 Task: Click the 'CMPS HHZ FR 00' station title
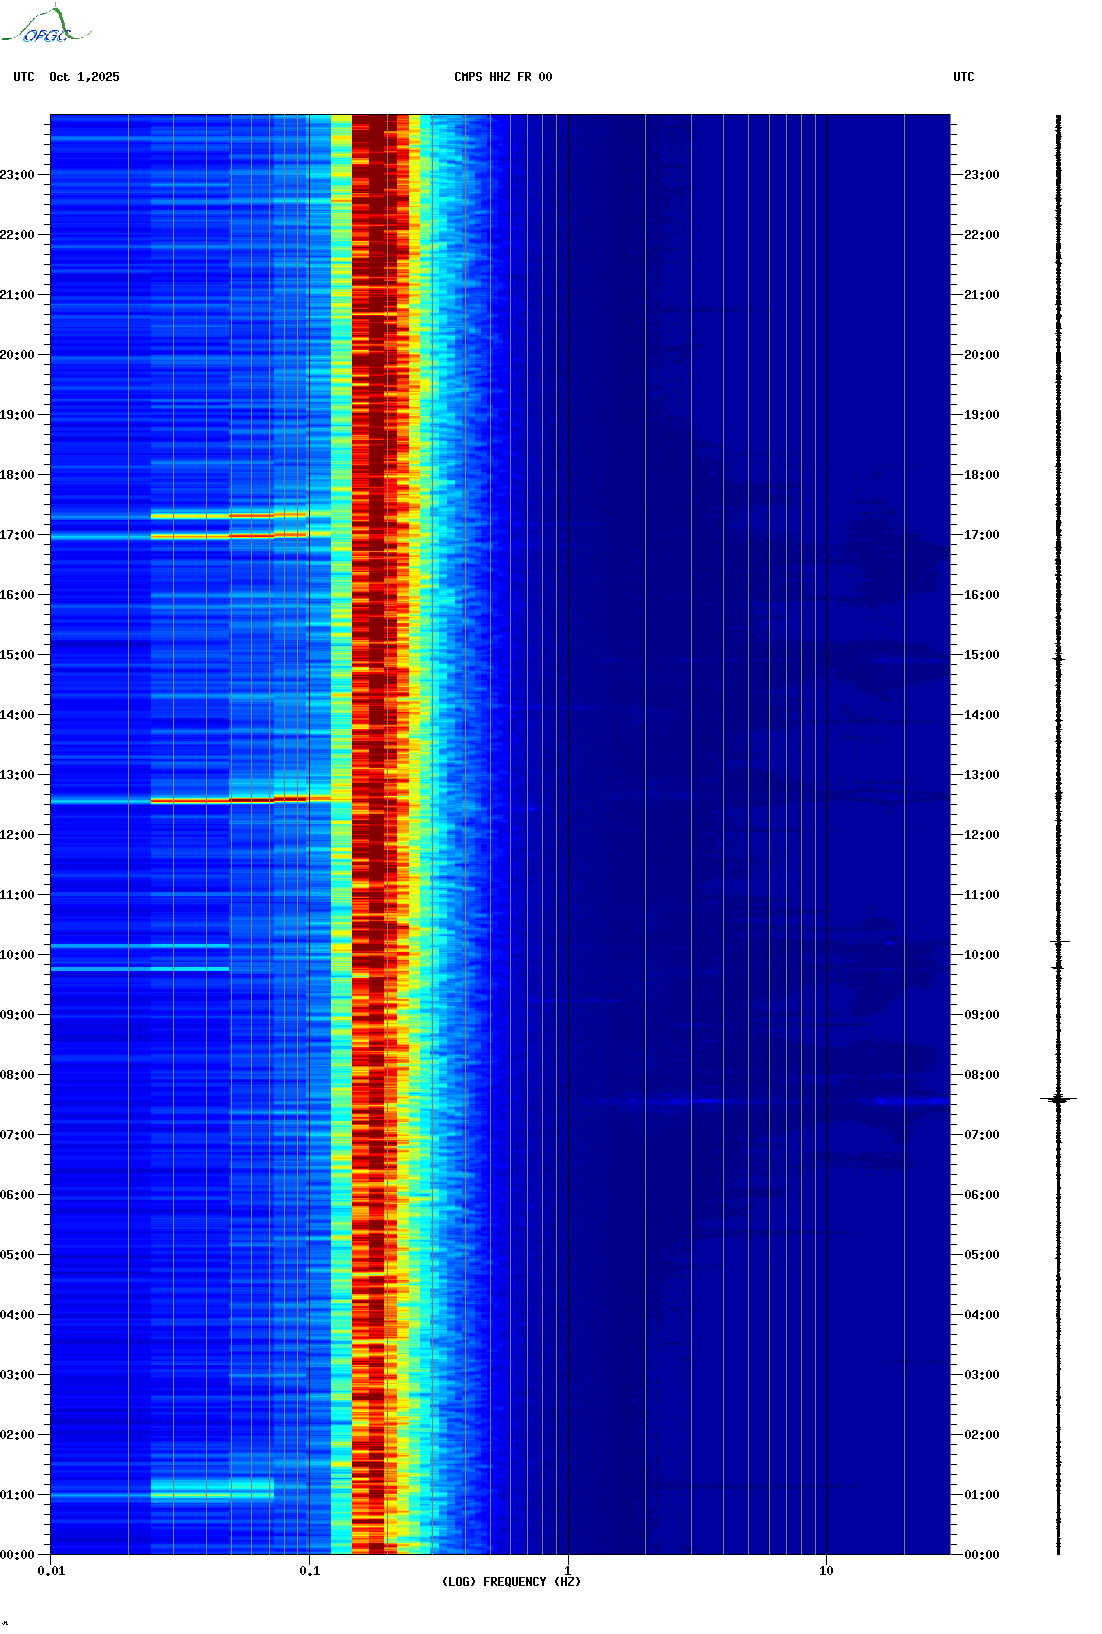(503, 77)
